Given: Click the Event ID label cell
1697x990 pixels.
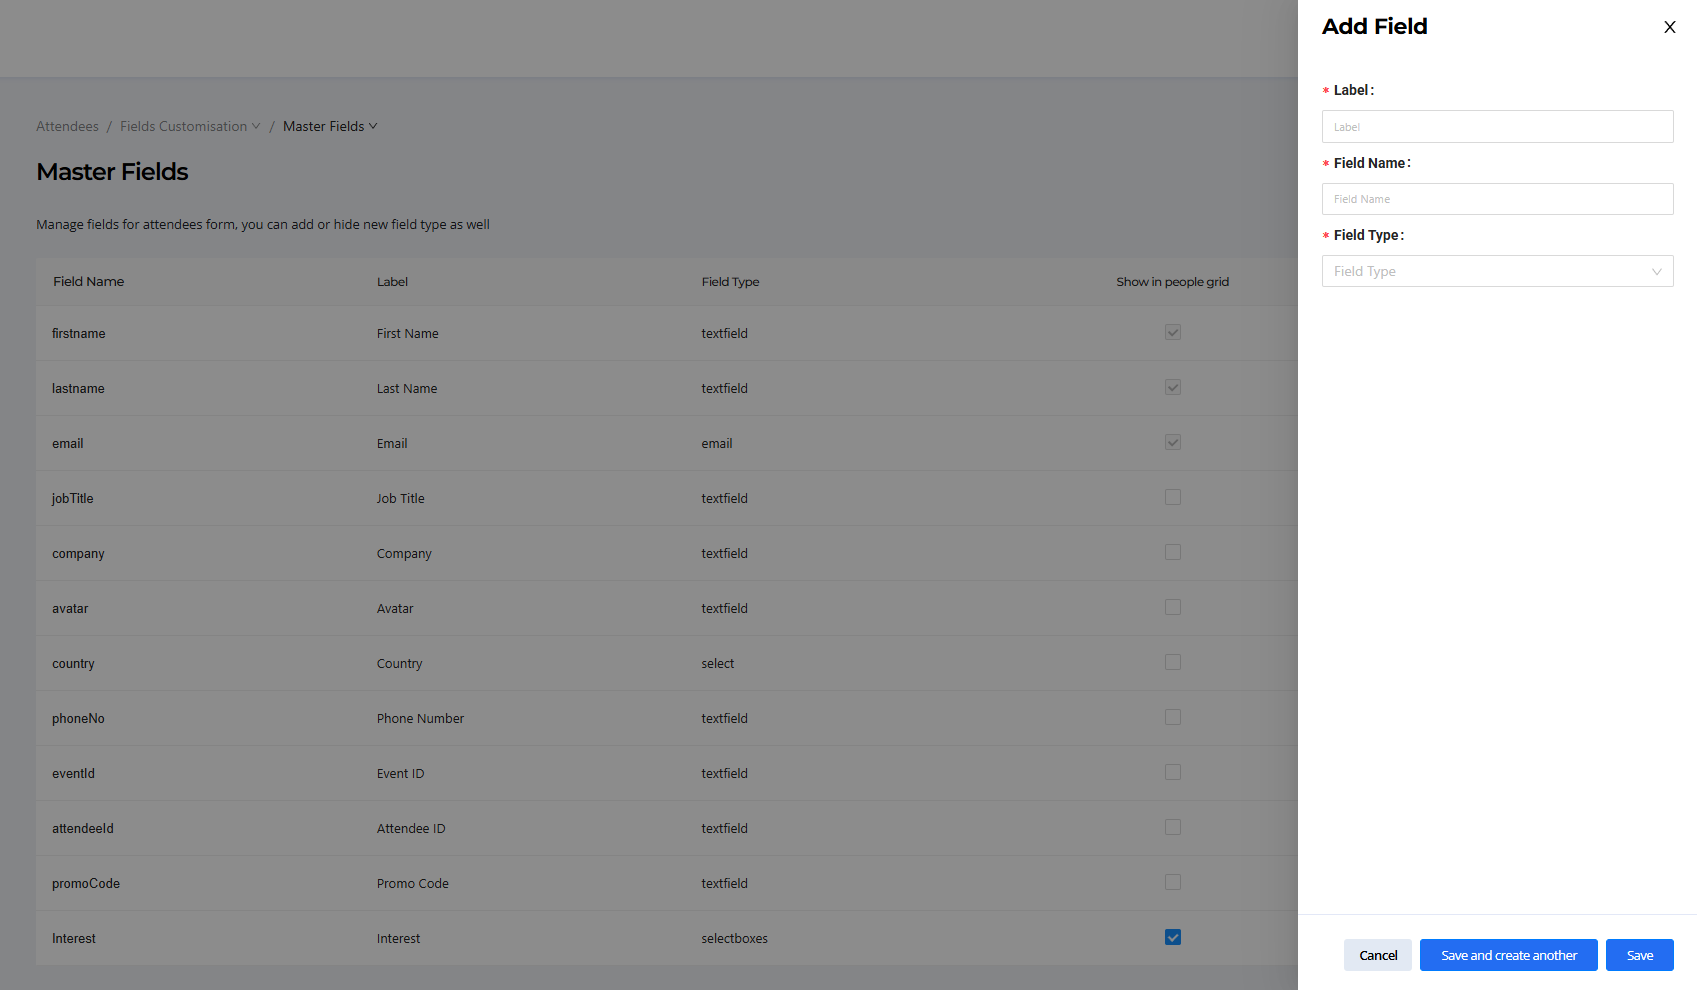Looking at the screenshot, I should [x=400, y=774].
